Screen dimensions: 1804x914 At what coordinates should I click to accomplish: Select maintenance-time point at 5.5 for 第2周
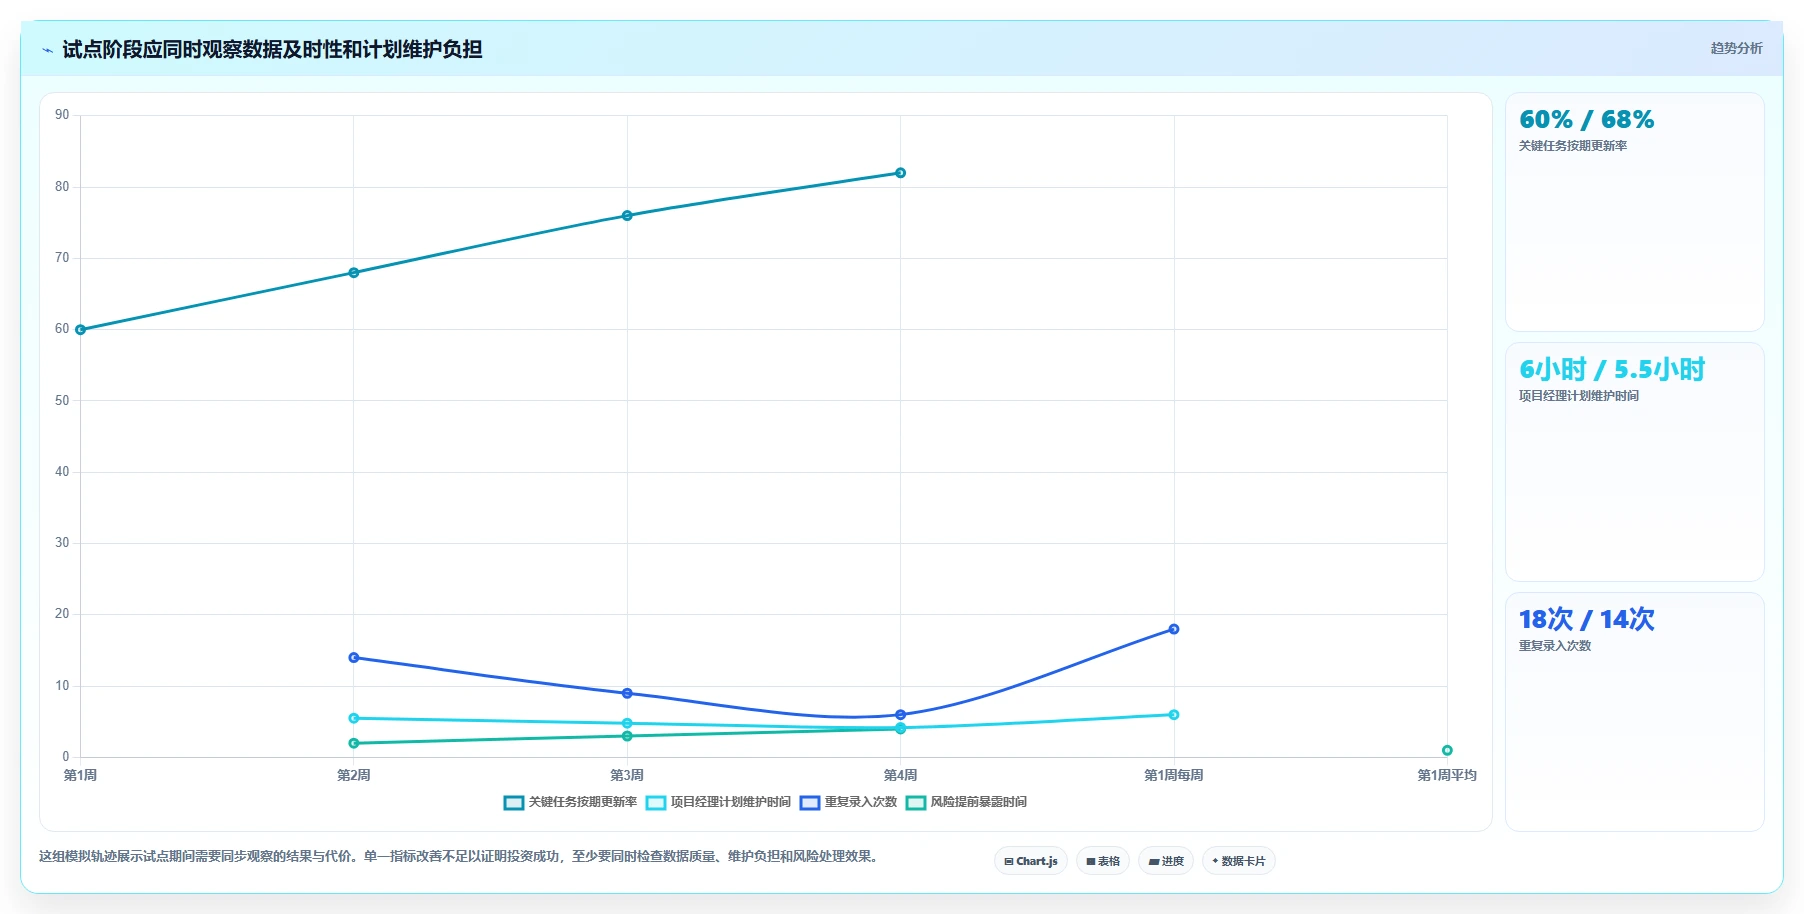coord(354,718)
